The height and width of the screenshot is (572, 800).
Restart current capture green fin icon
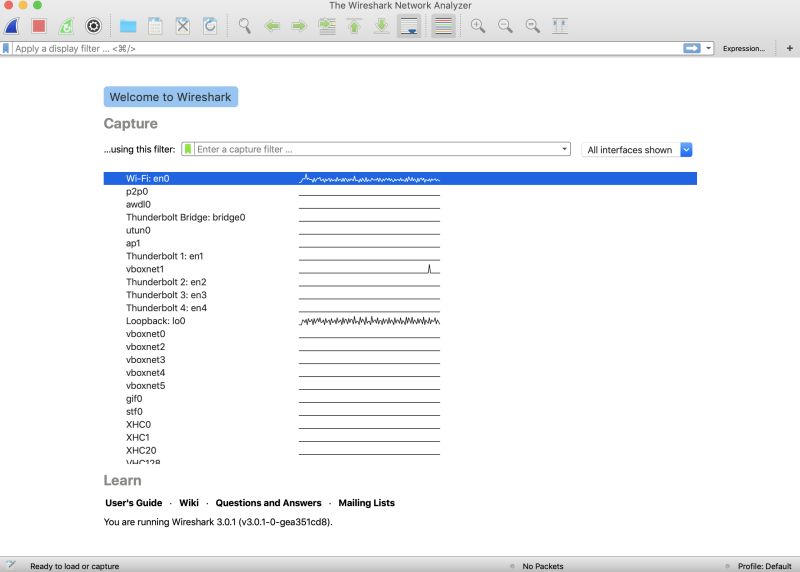point(66,26)
